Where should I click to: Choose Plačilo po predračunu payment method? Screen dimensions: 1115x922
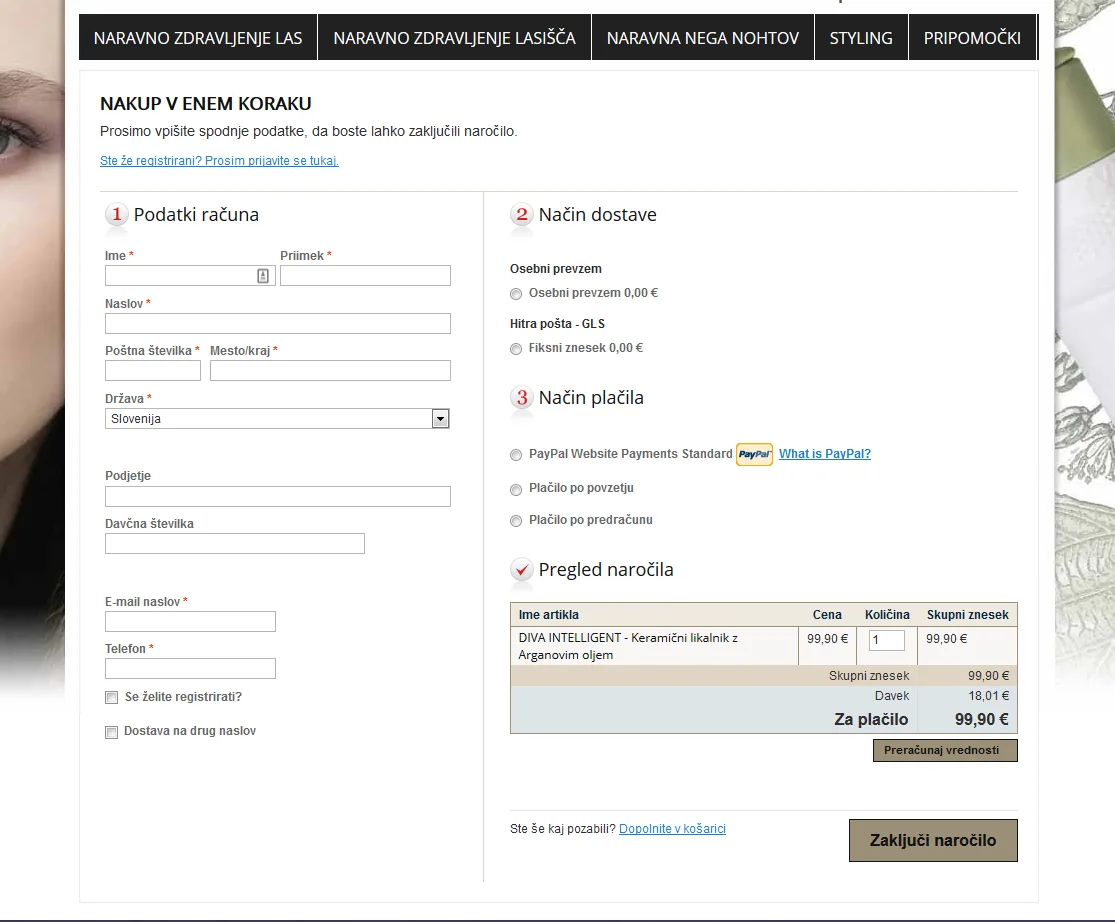pos(516,521)
